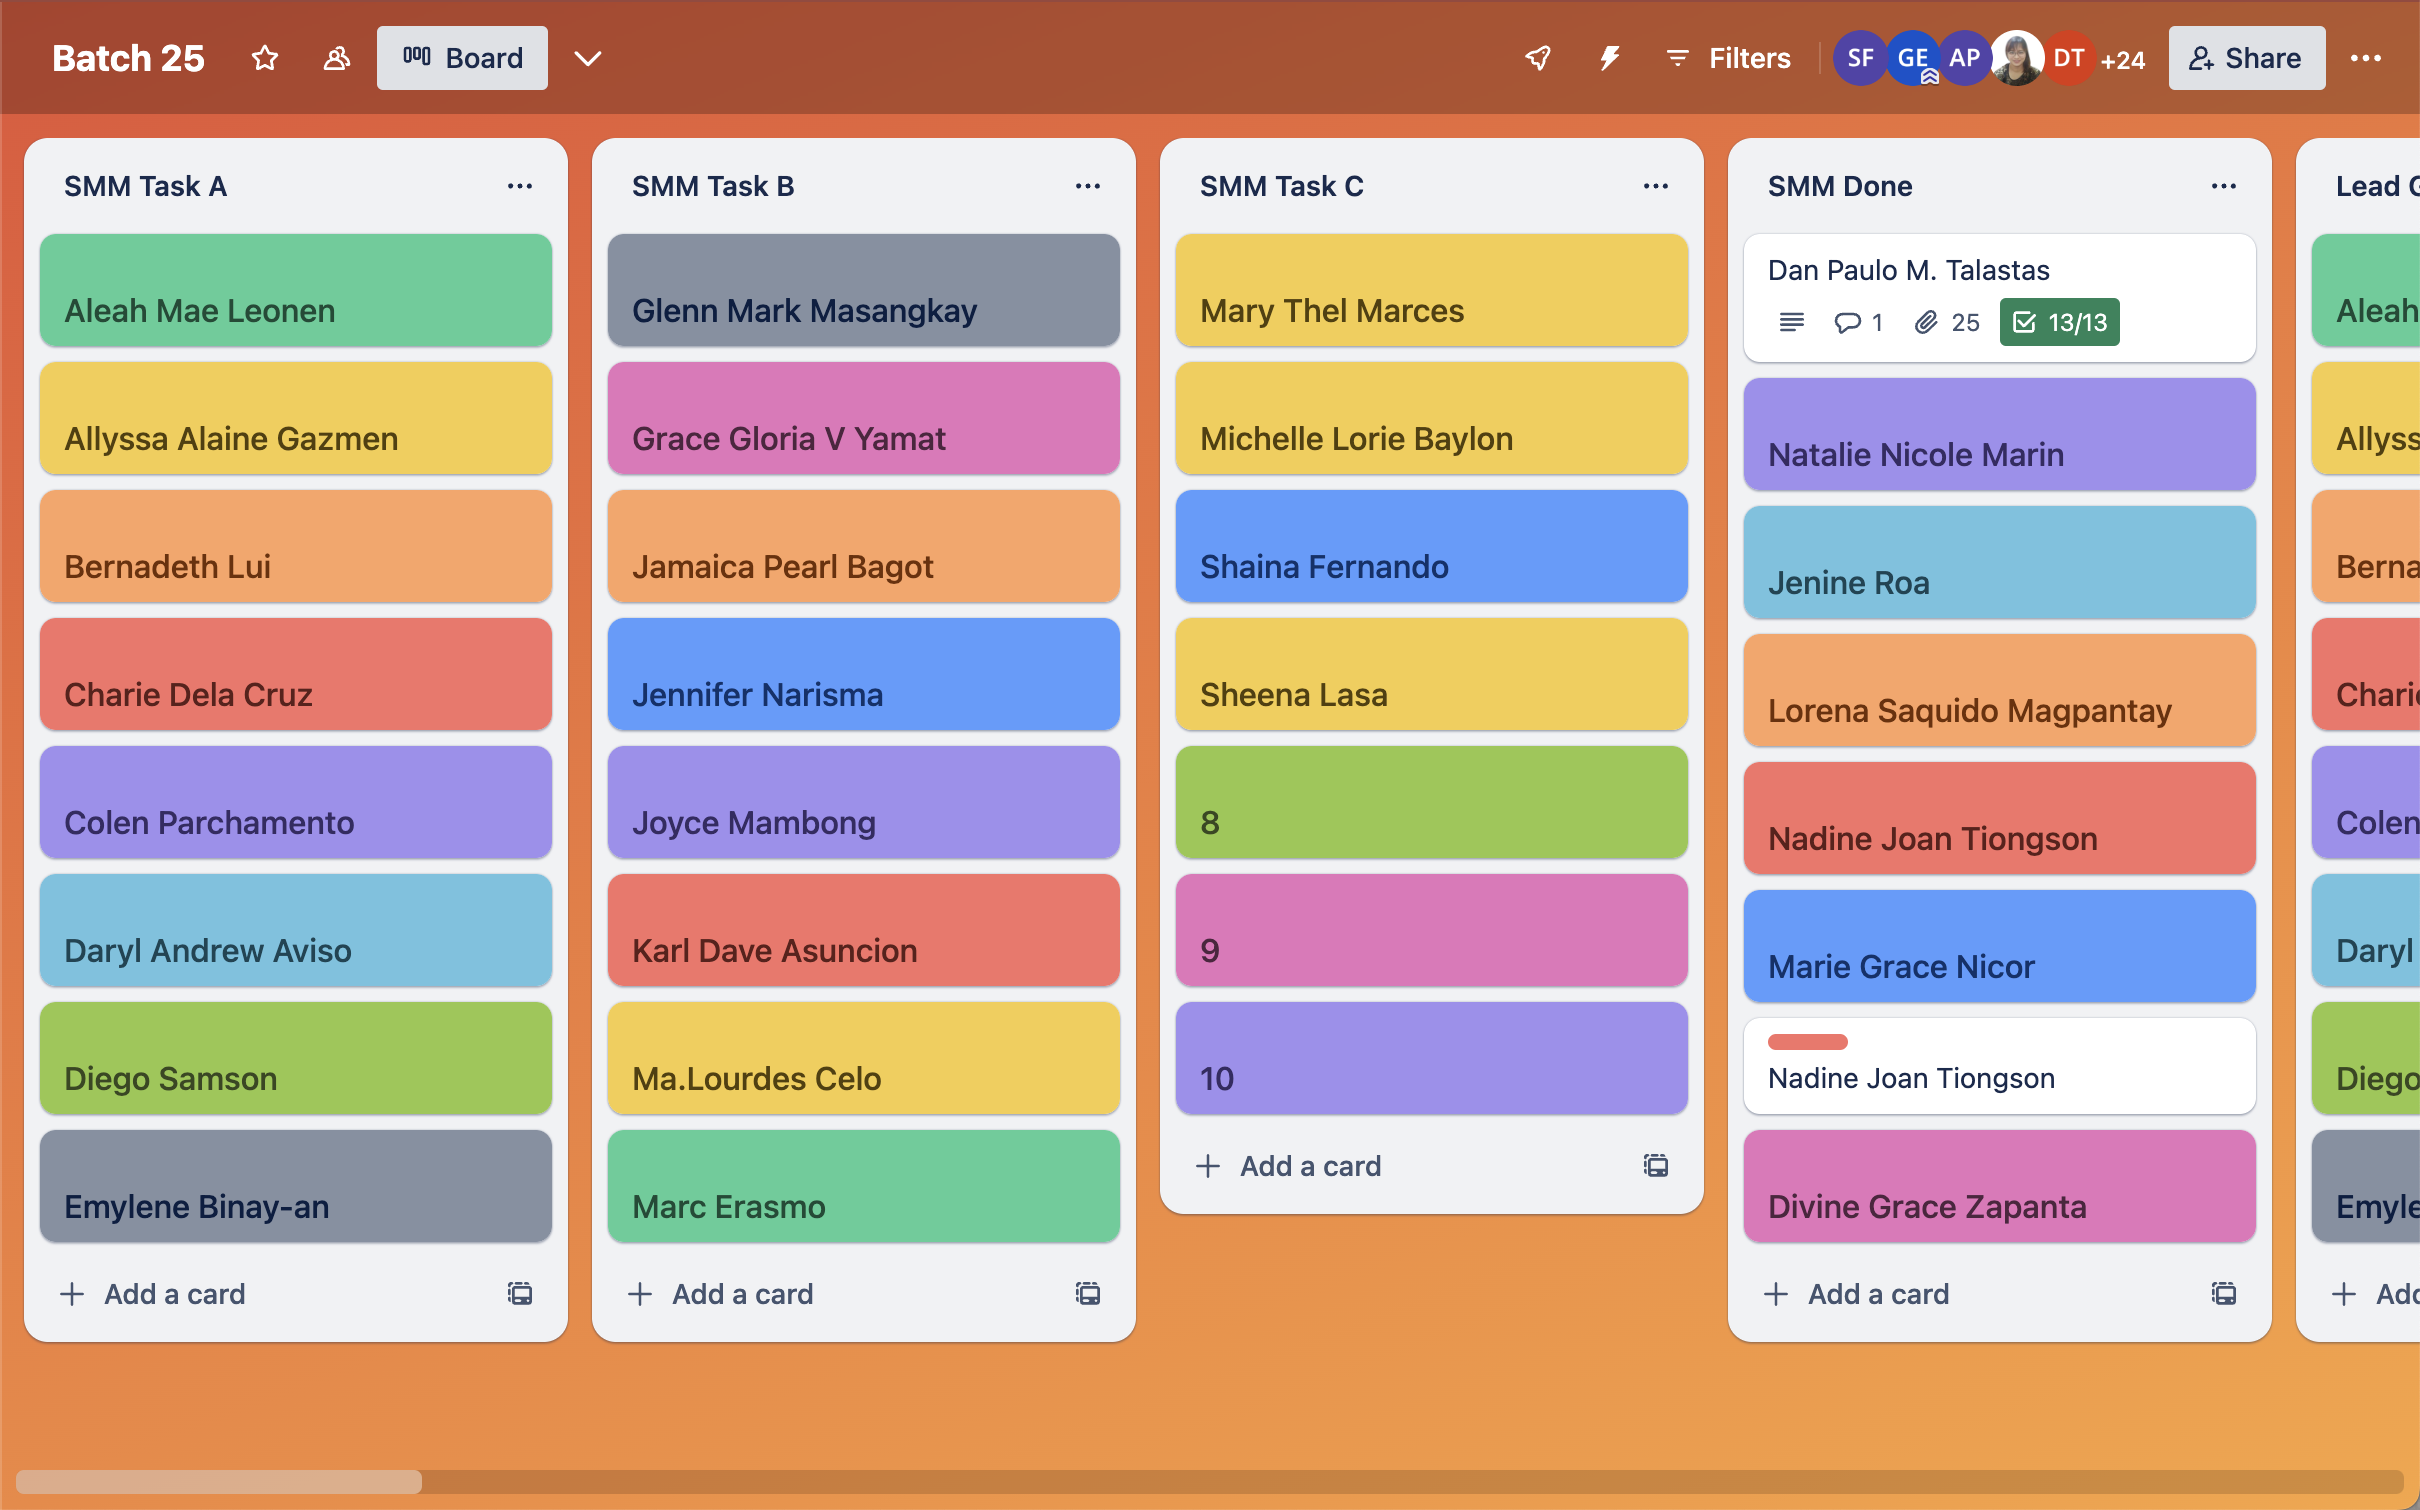Open the Diego Samson card in SMM Task A
The image size is (2420, 1510).
[296, 1058]
